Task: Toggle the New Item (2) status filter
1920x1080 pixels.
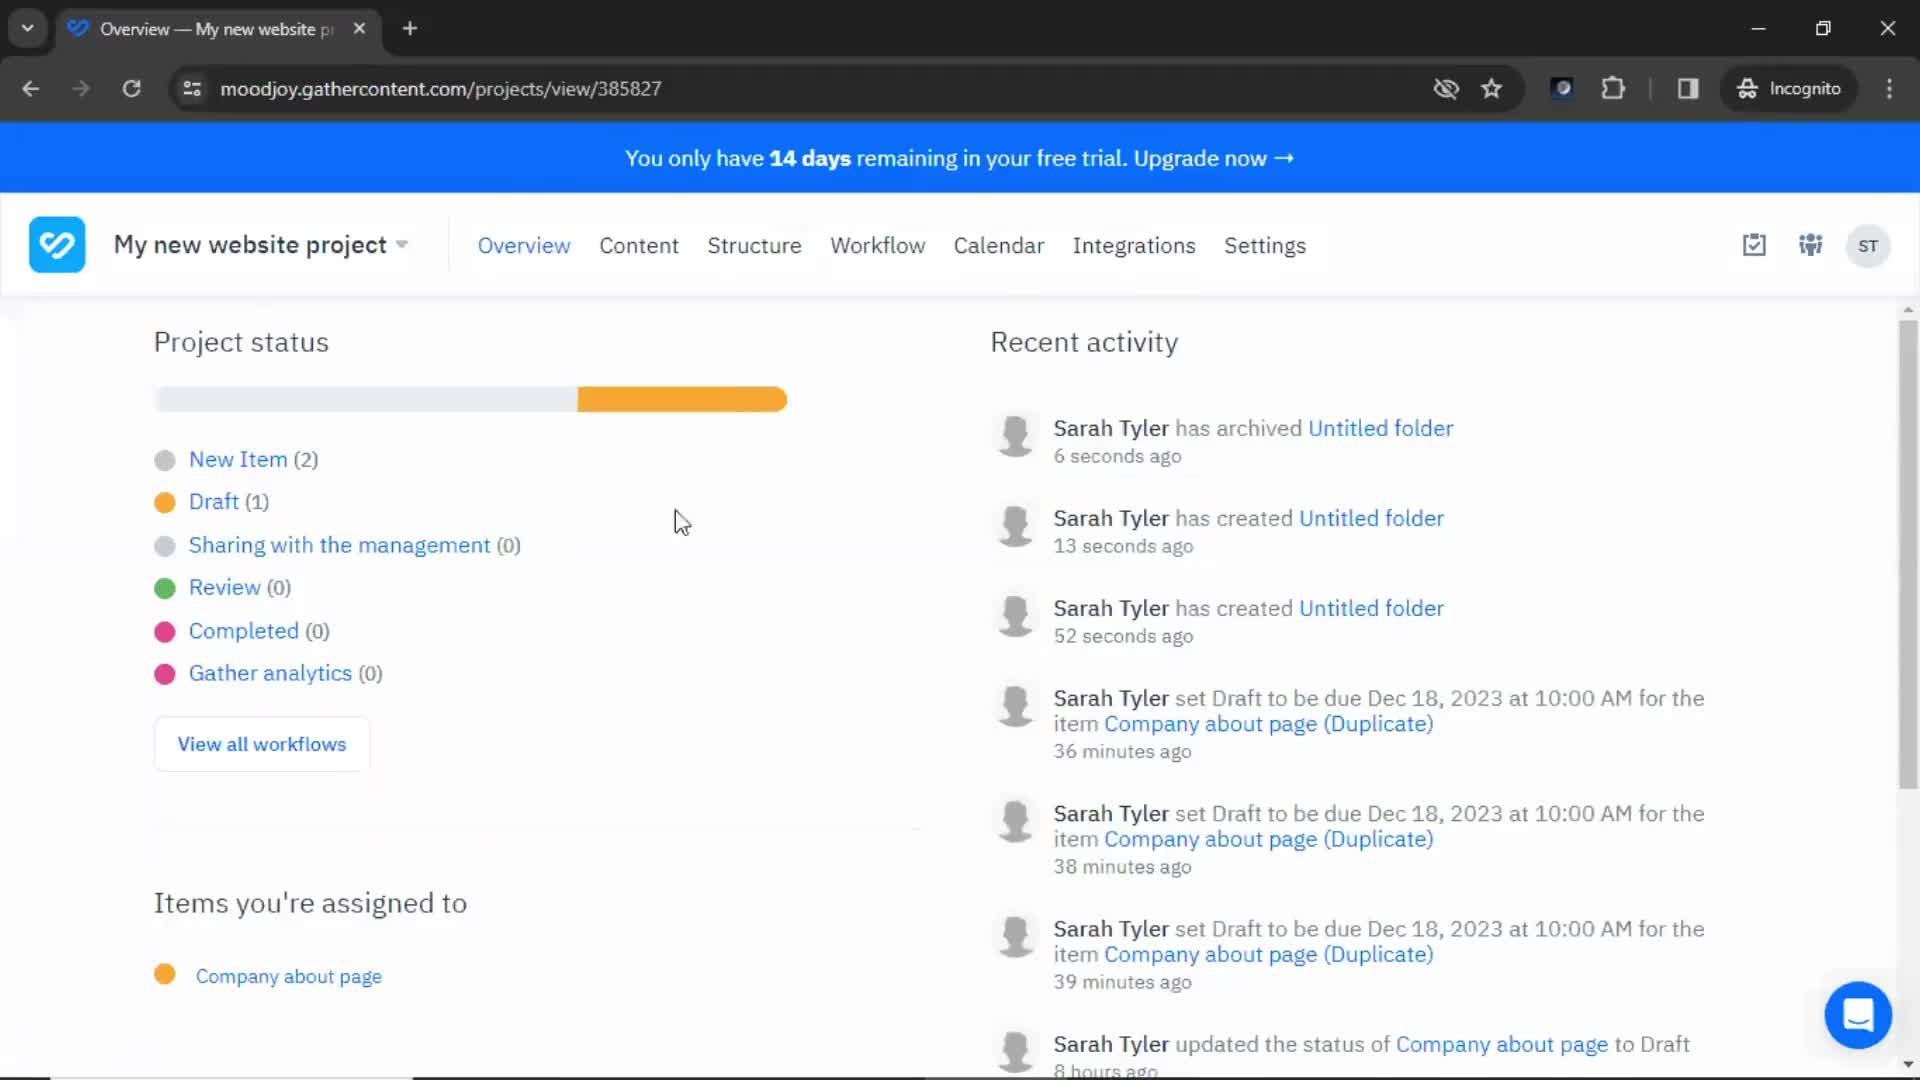Action: coord(237,459)
